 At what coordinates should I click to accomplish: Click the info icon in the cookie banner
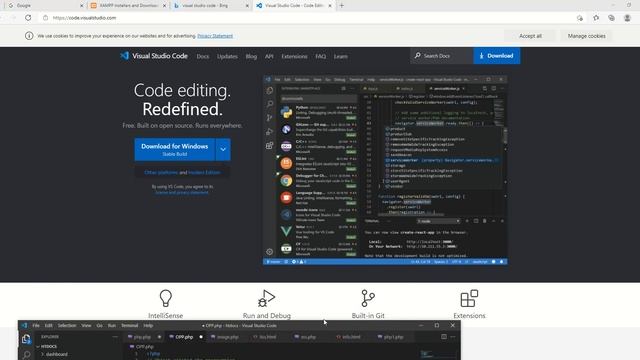pyautogui.click(x=29, y=36)
